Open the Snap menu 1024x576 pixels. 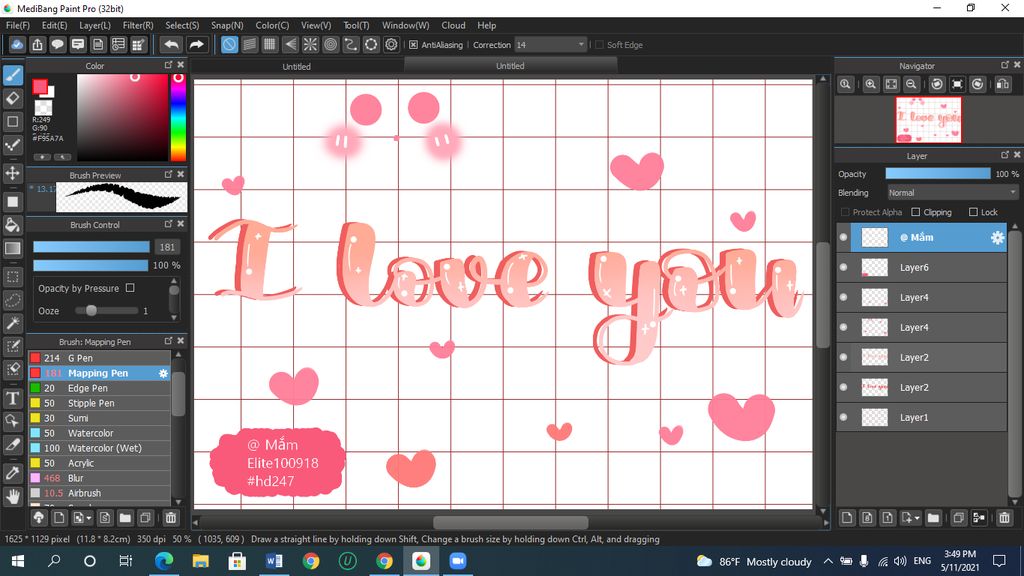[227, 25]
